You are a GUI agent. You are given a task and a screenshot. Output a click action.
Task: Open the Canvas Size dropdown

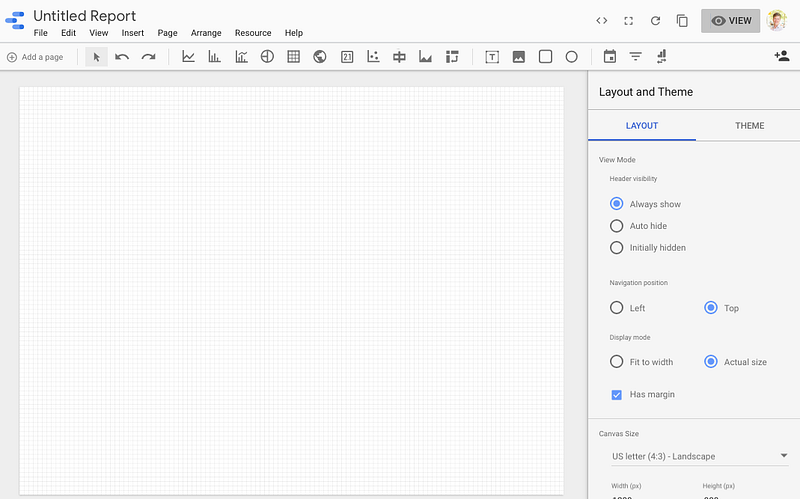coord(699,456)
